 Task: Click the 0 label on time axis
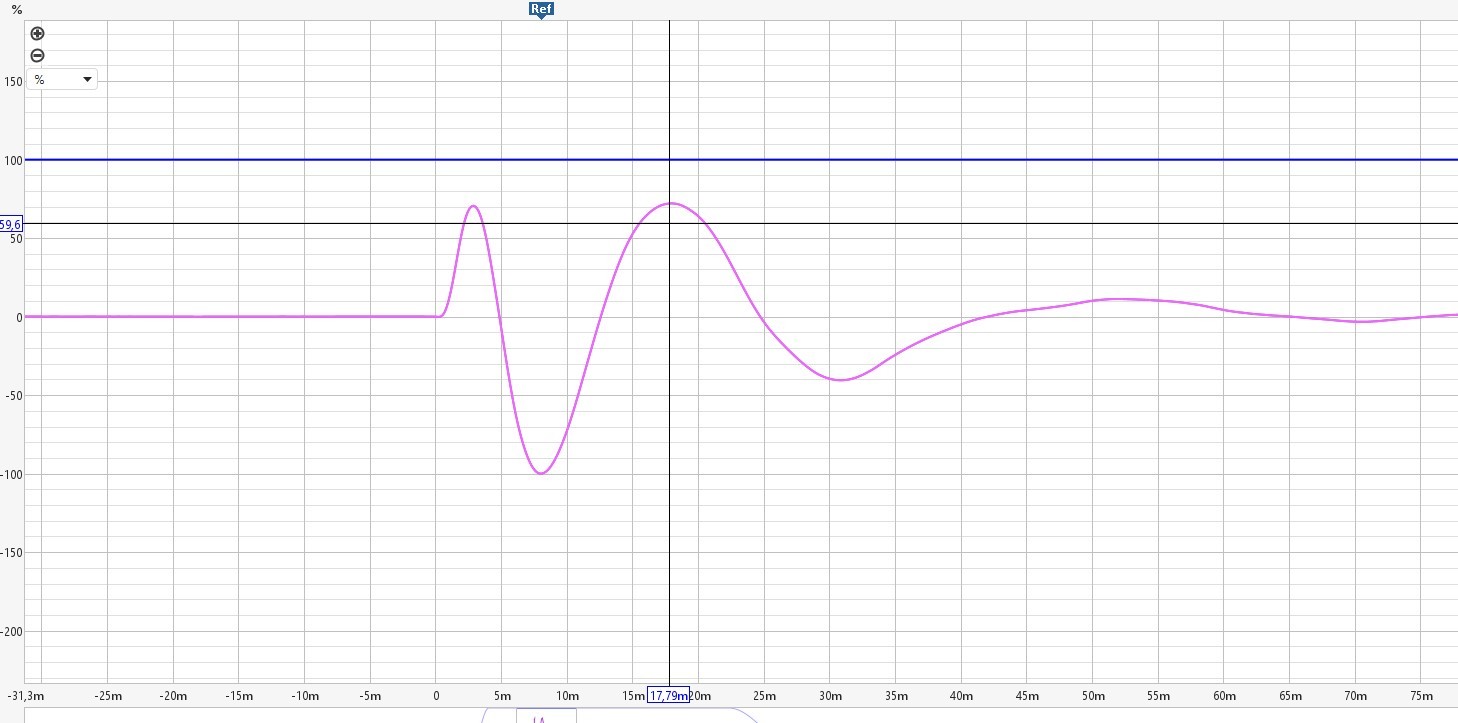click(436, 696)
